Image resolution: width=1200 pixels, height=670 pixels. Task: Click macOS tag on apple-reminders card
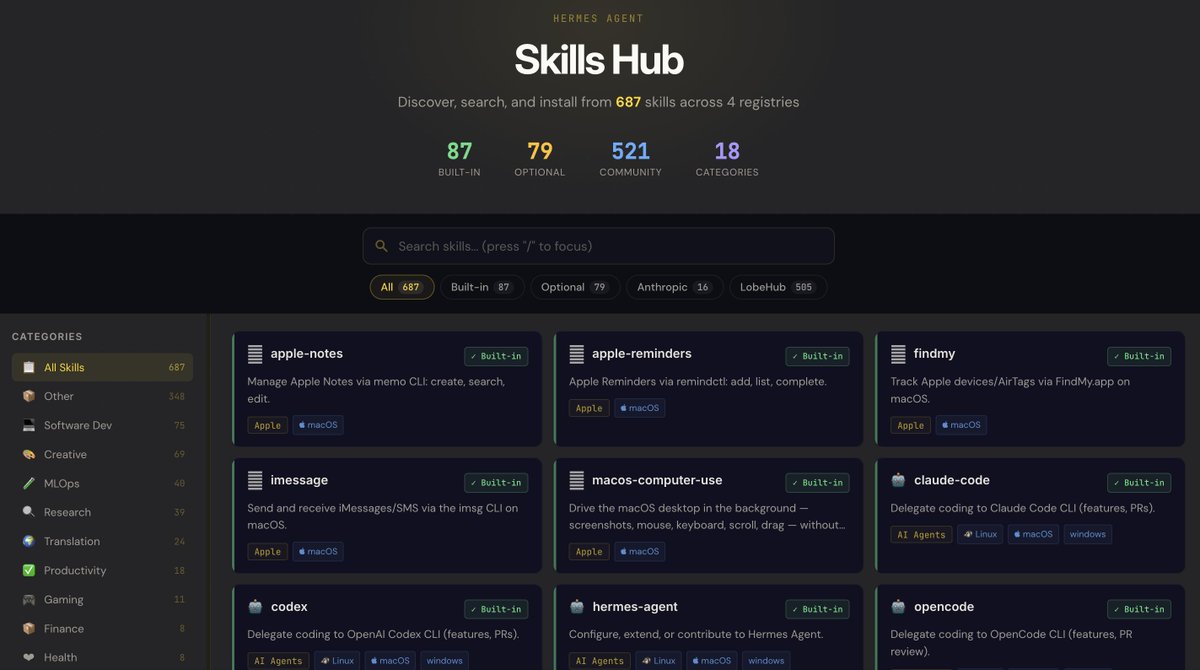pyautogui.click(x=640, y=408)
